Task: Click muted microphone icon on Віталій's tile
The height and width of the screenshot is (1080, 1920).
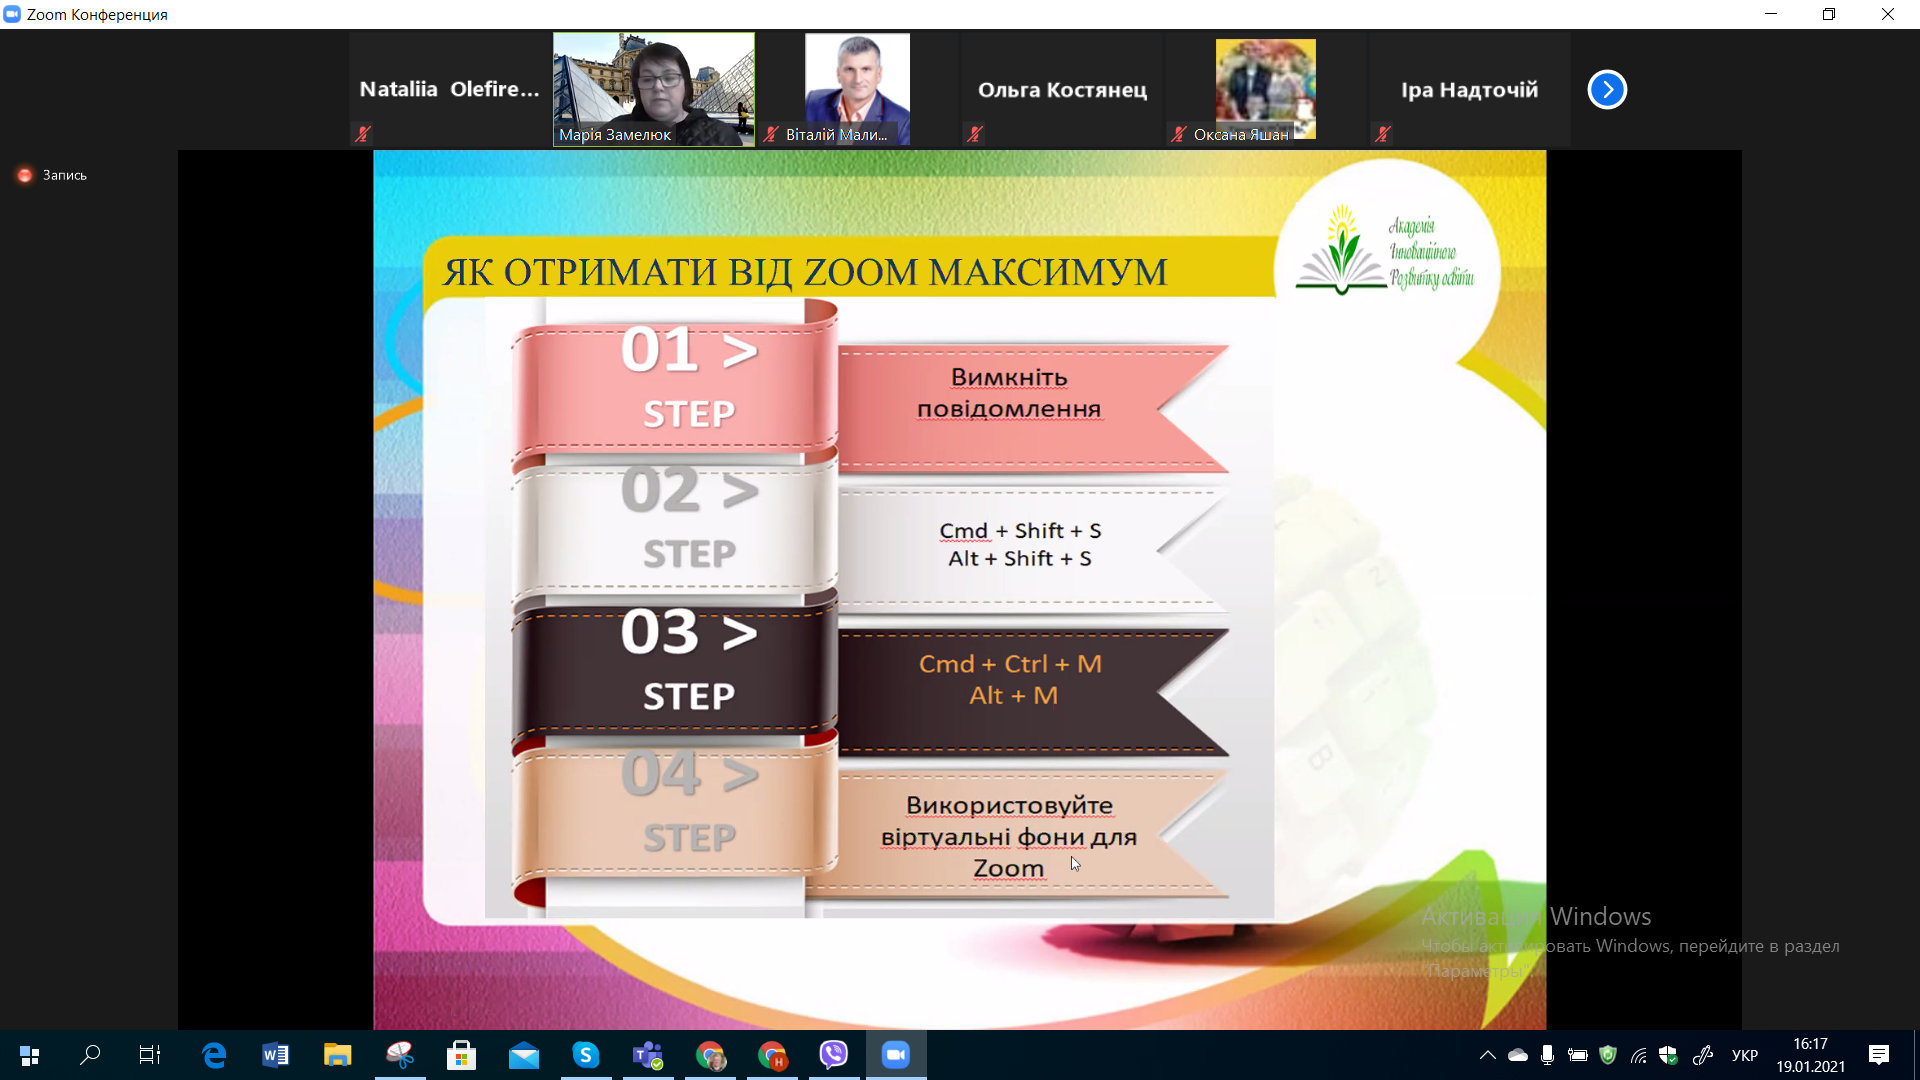Action: pyautogui.click(x=770, y=134)
